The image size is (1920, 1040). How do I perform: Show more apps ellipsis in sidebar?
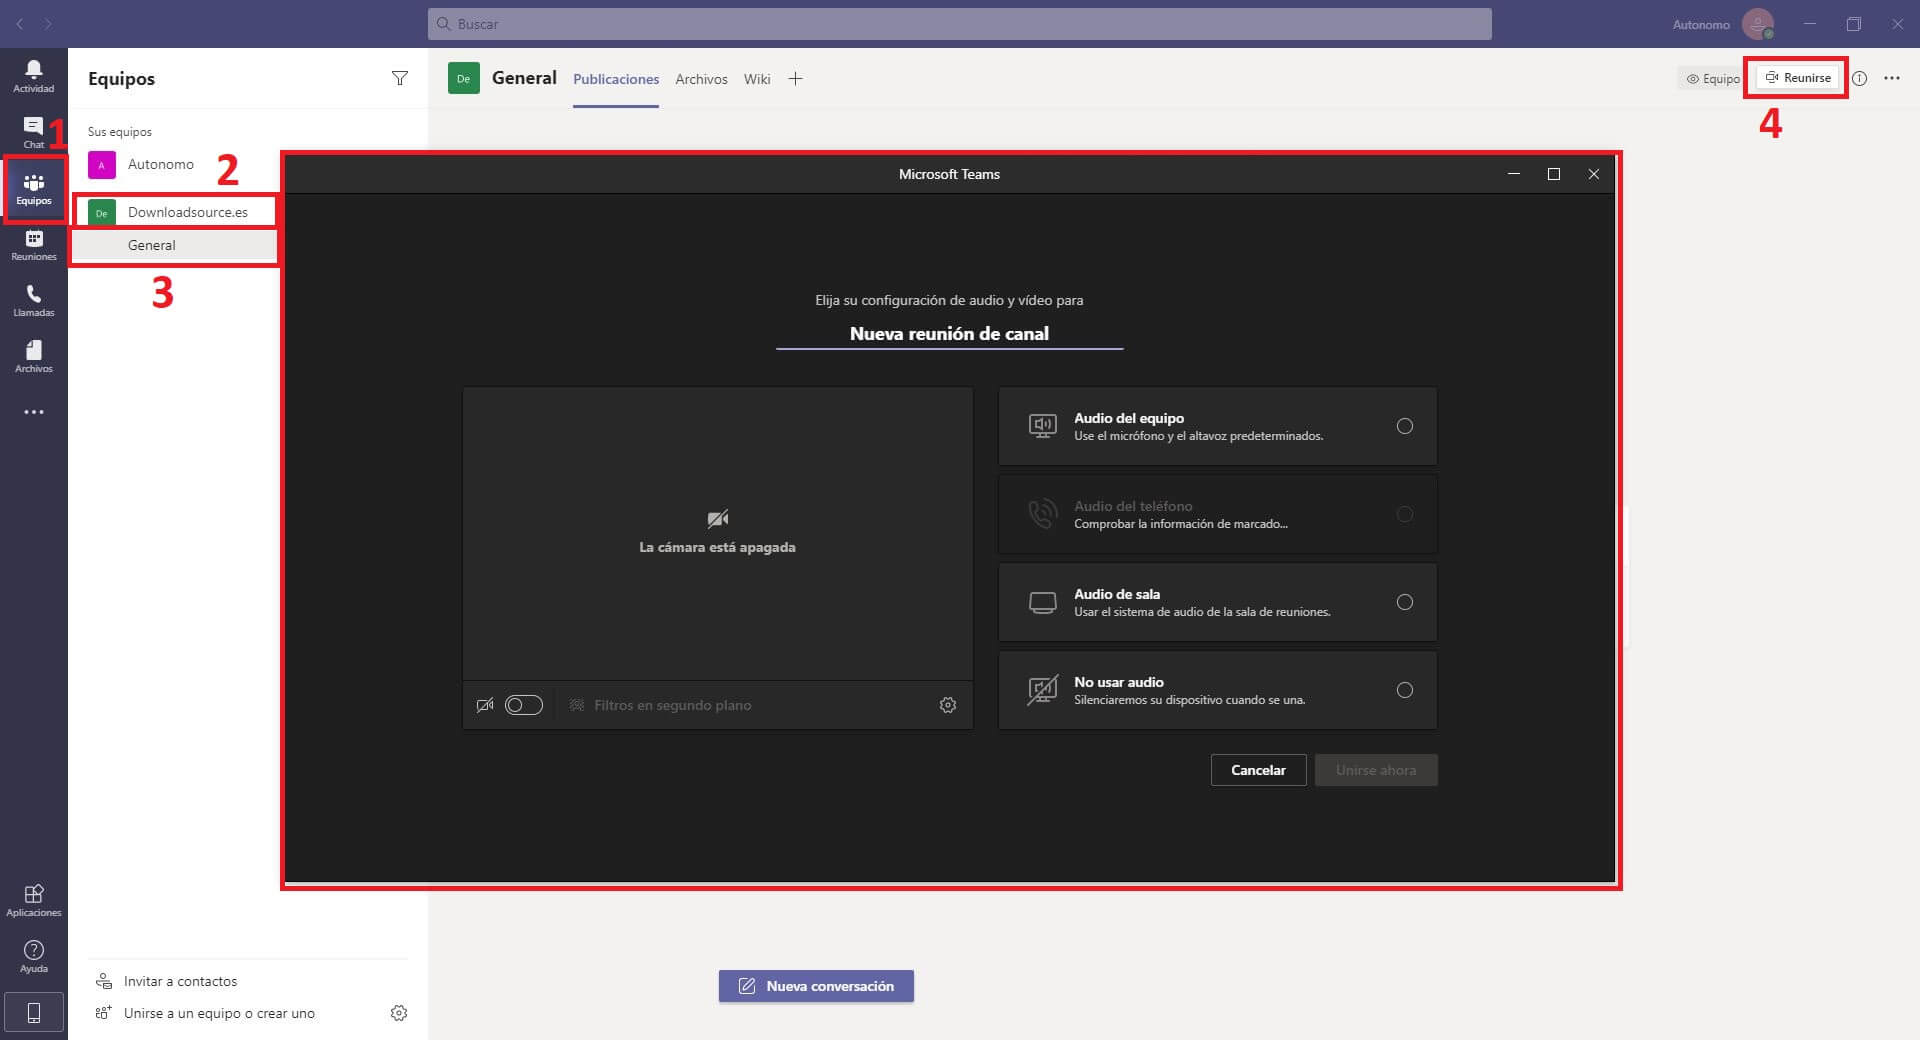(33, 412)
